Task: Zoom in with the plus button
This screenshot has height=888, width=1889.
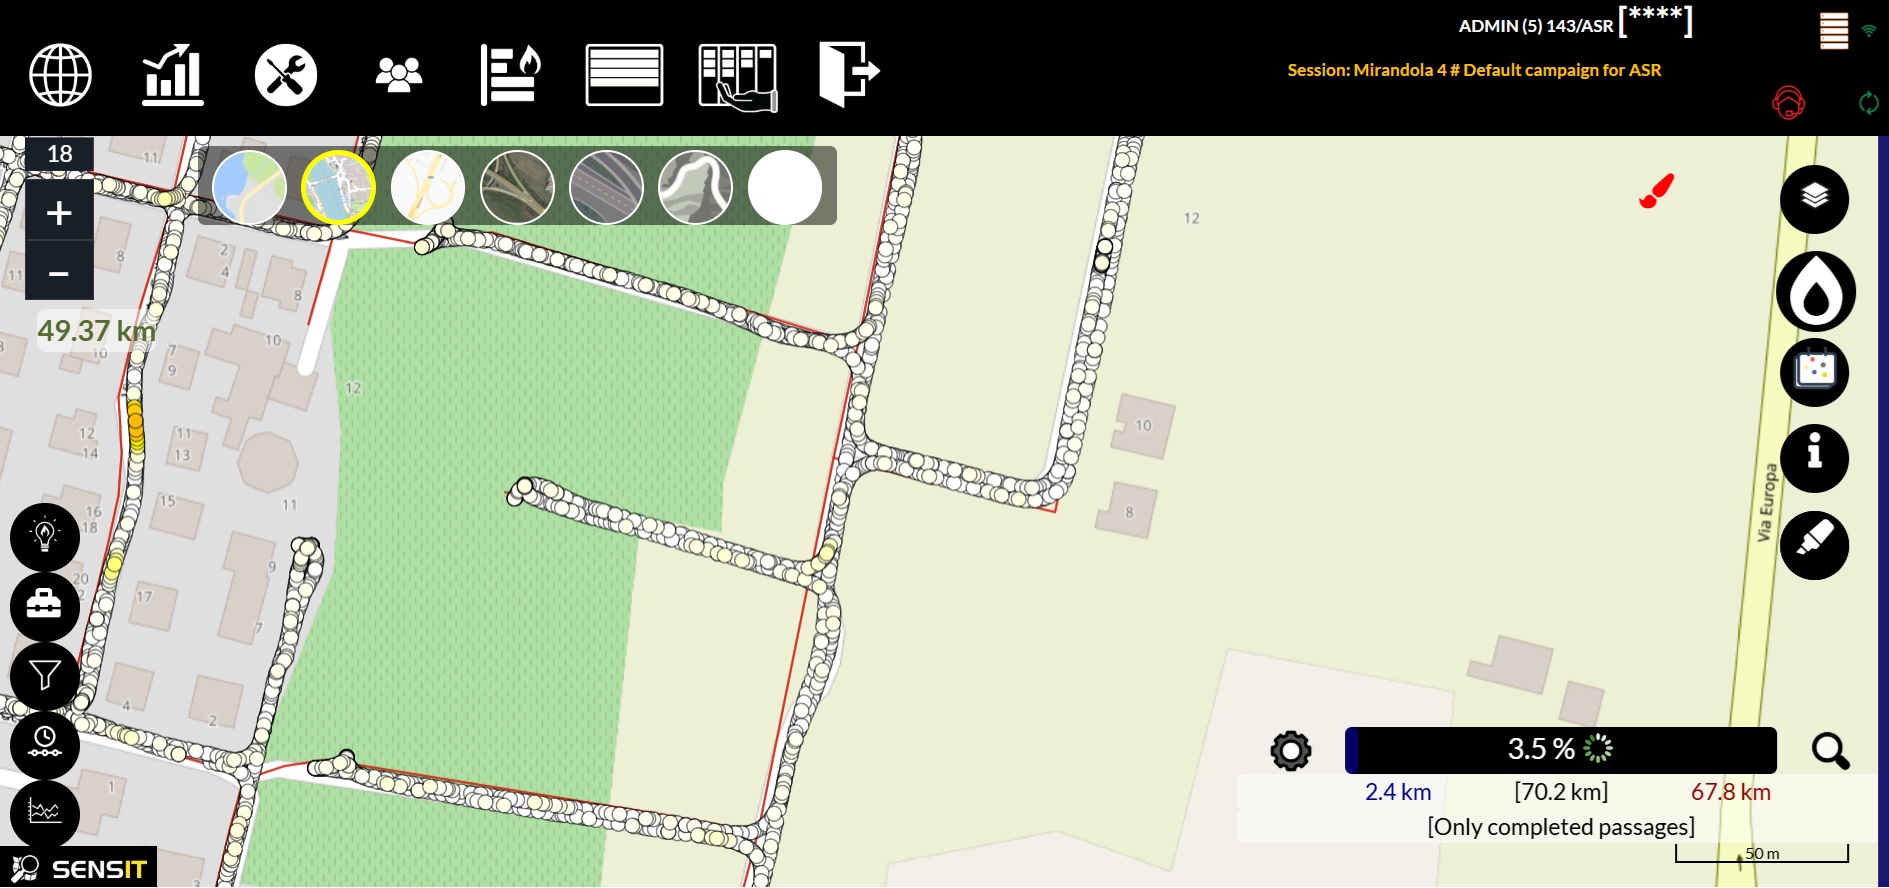Action: (59, 212)
